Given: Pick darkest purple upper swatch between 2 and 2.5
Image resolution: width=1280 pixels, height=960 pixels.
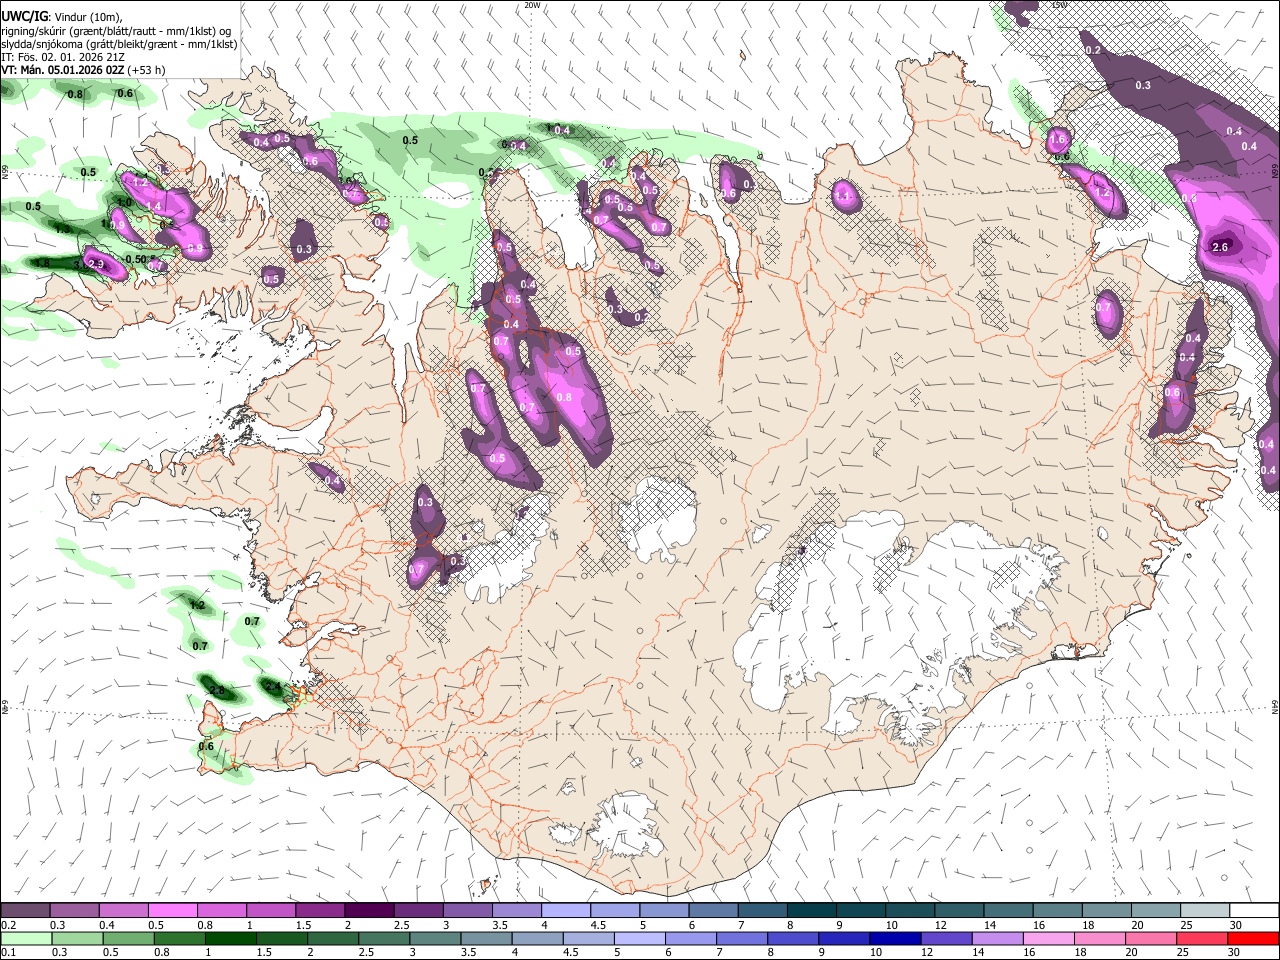Looking at the screenshot, I should [x=369, y=910].
